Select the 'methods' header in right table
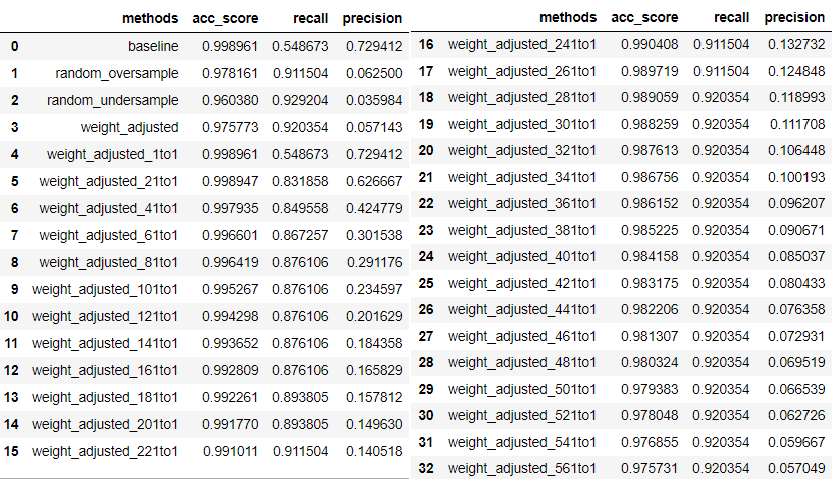Screen dimensions: 834x479 (x=568, y=18)
